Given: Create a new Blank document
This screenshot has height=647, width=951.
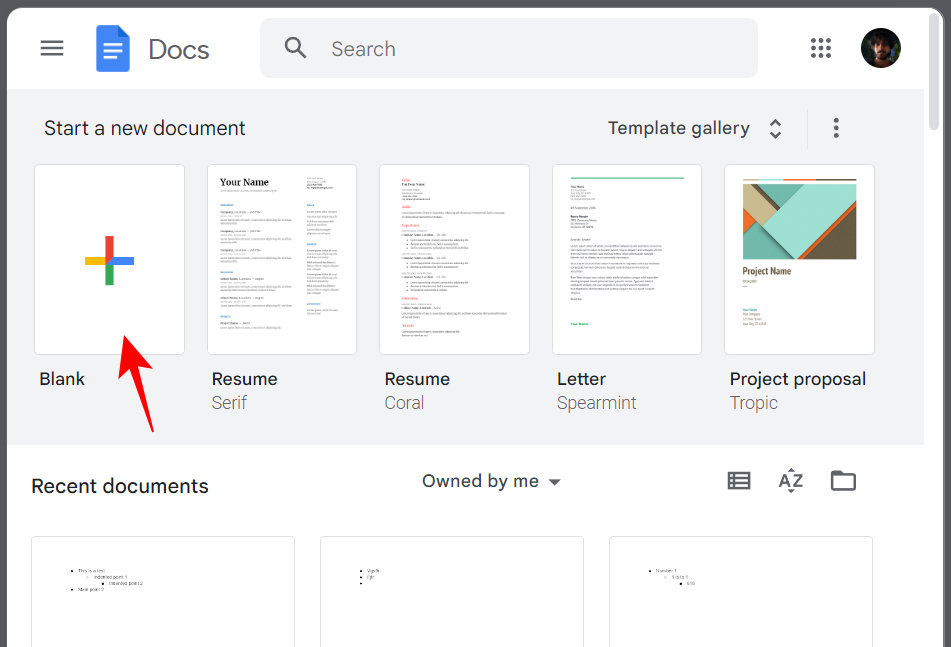Looking at the screenshot, I should pos(109,260).
